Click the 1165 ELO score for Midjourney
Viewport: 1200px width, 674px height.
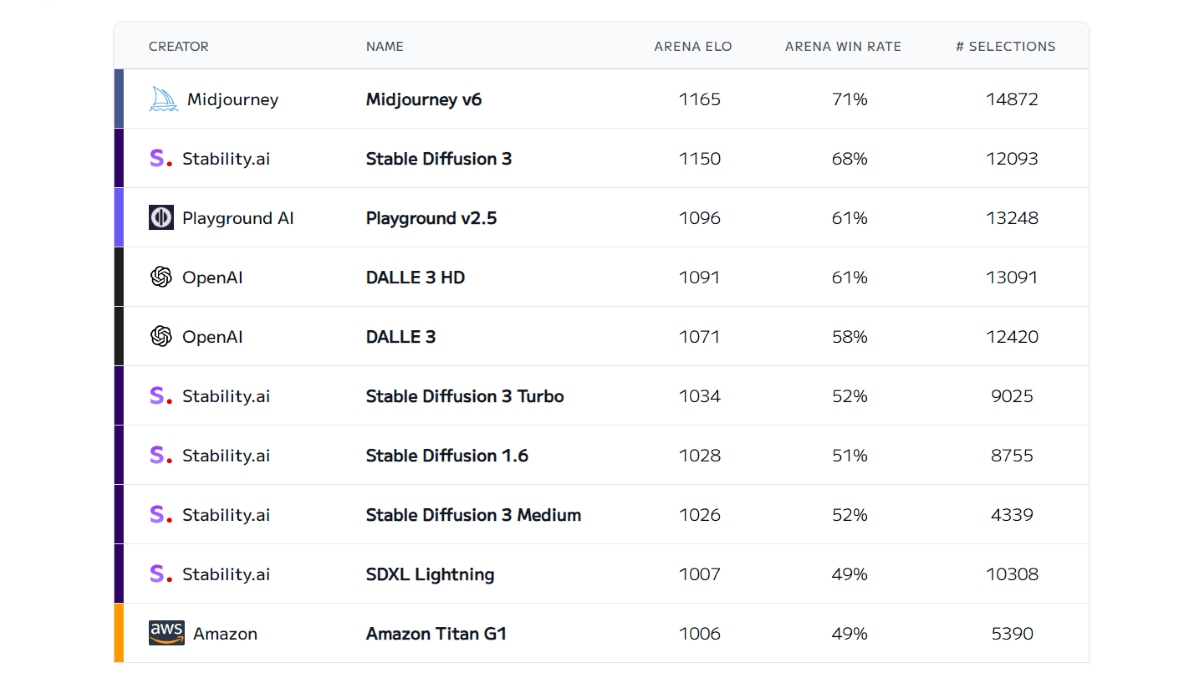click(700, 99)
